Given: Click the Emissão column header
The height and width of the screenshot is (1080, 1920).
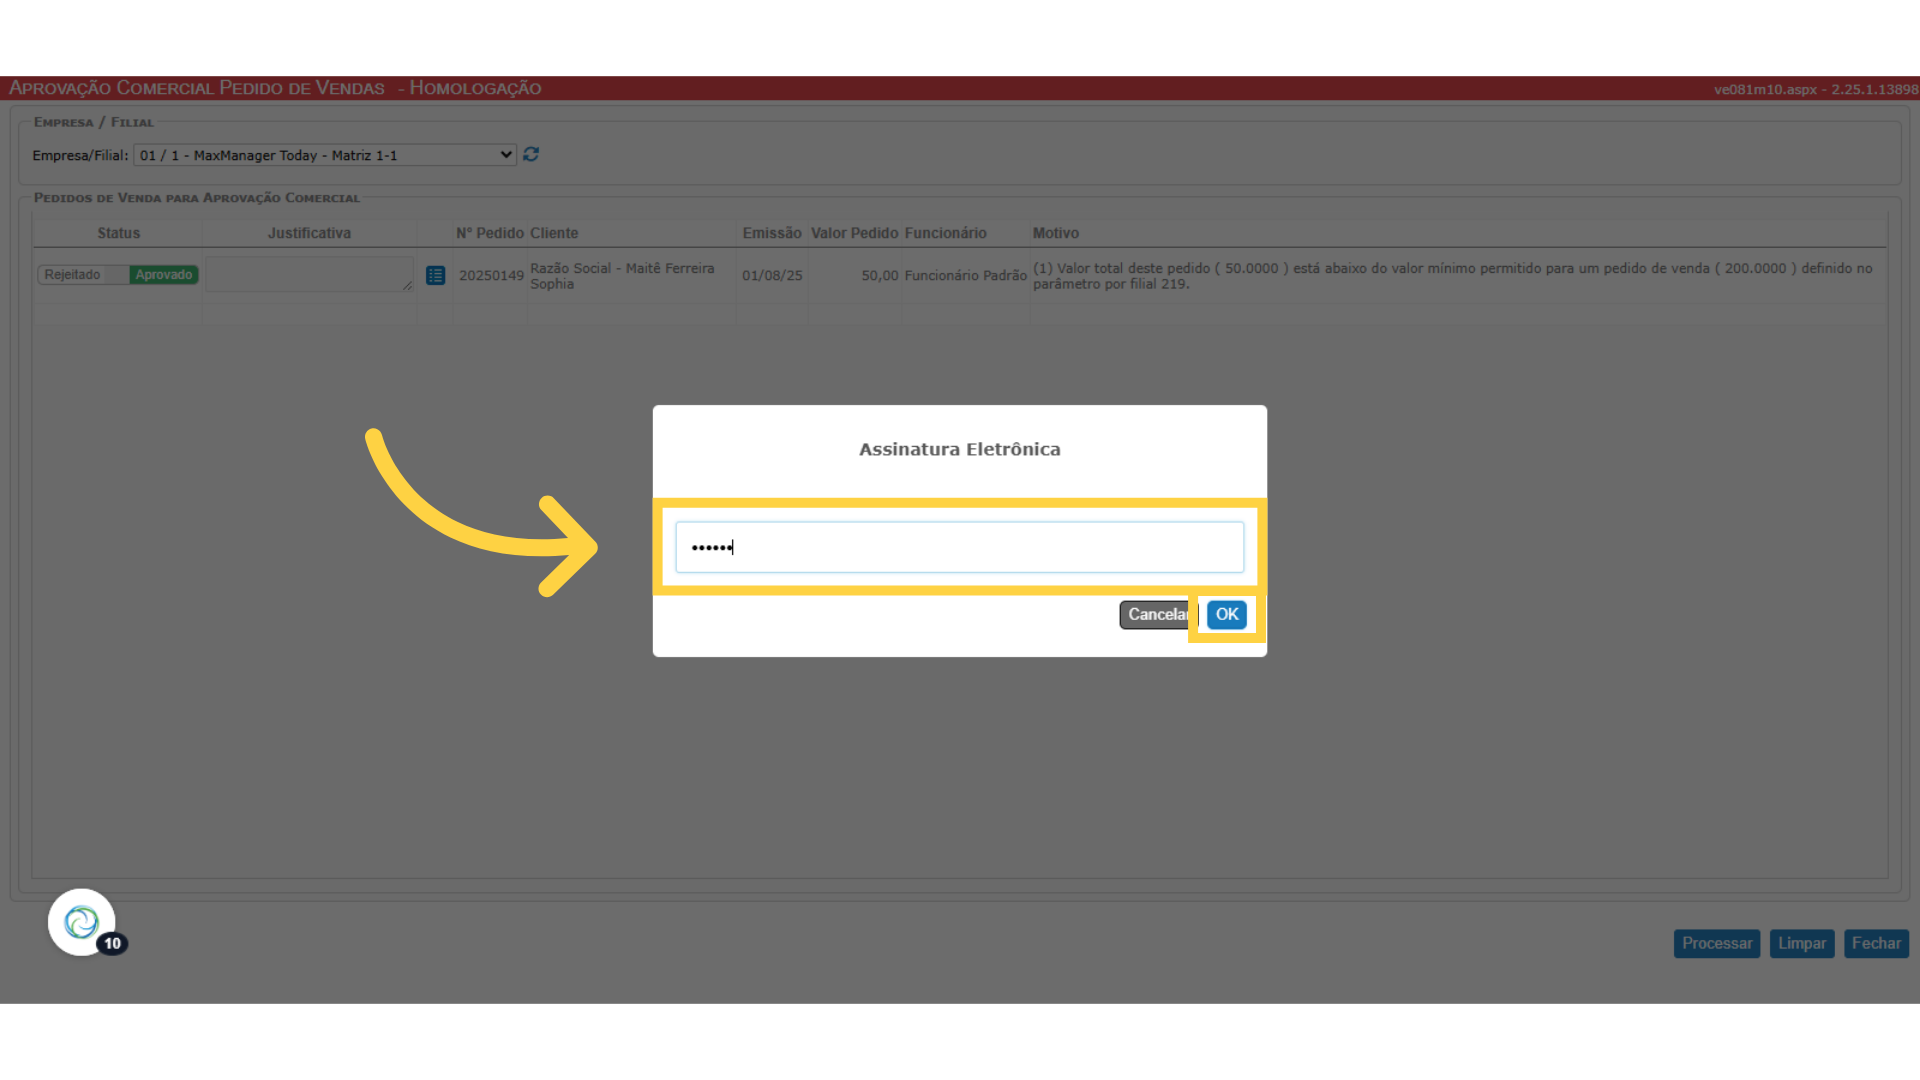Looking at the screenshot, I should click(772, 233).
